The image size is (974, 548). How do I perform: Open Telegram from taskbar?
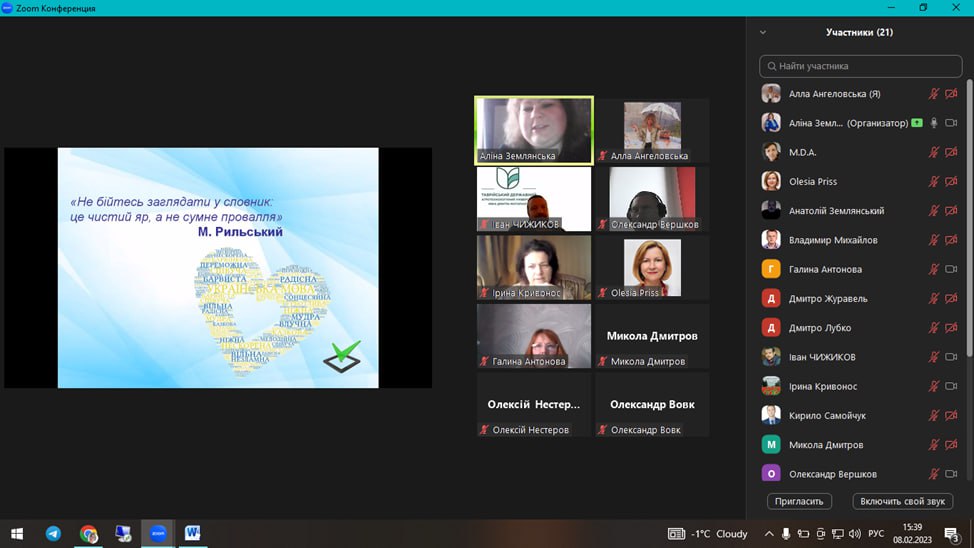coord(53,534)
